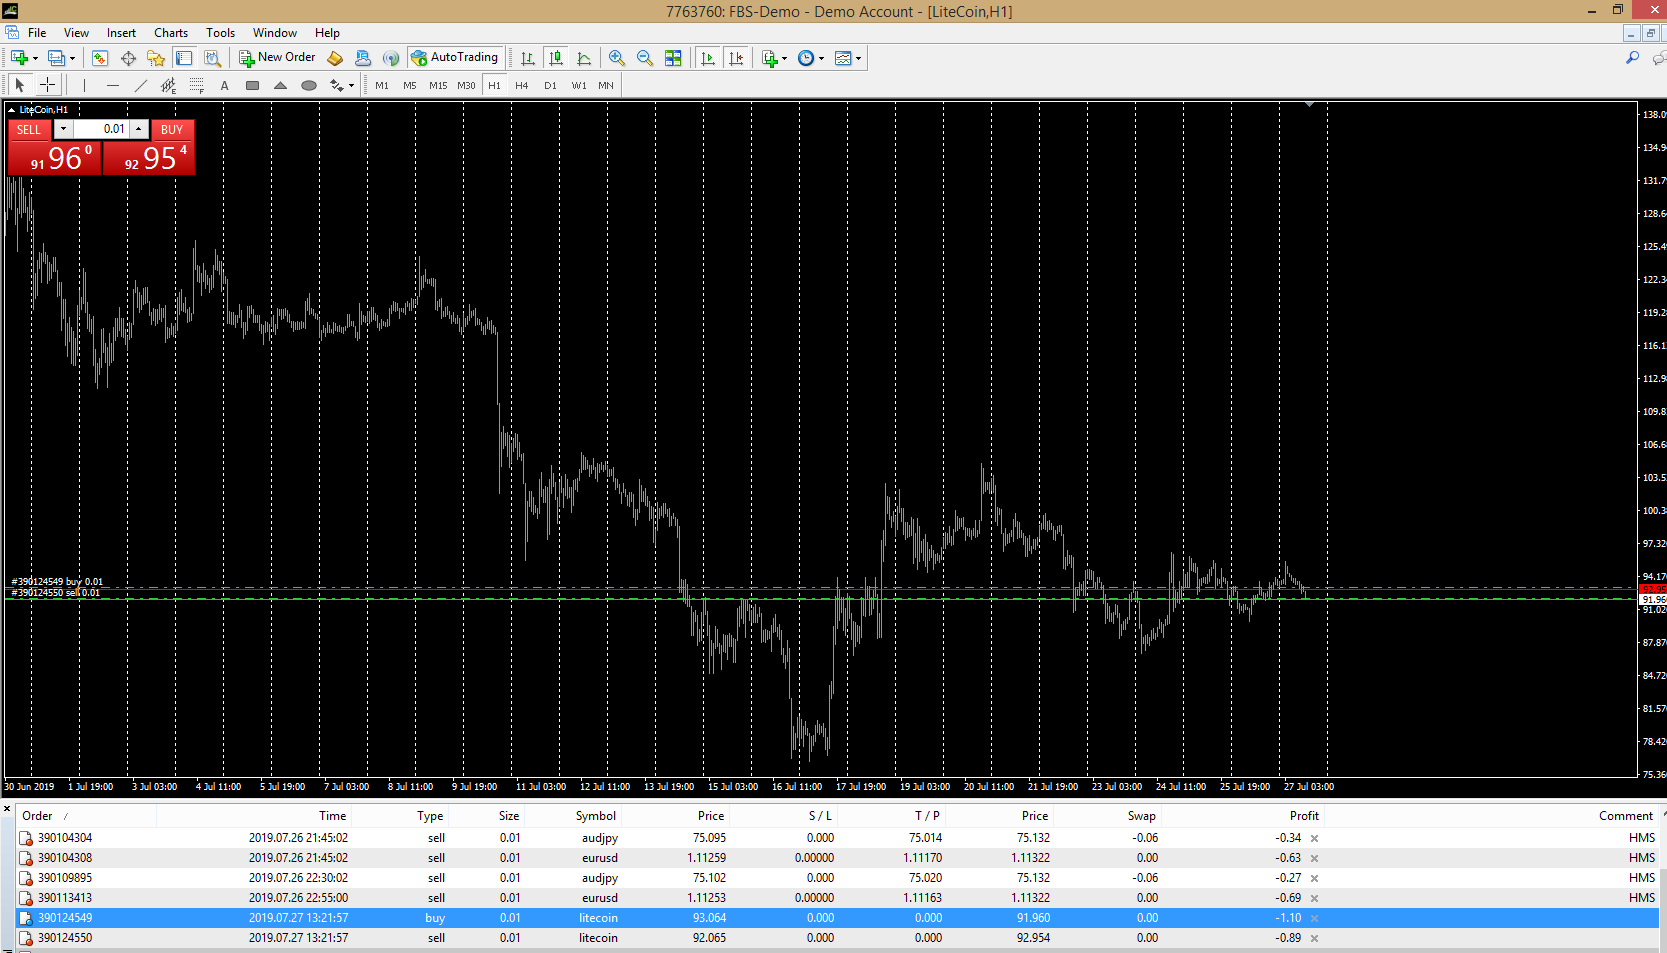
Task: Switch timeframe to D1
Action: [550, 85]
